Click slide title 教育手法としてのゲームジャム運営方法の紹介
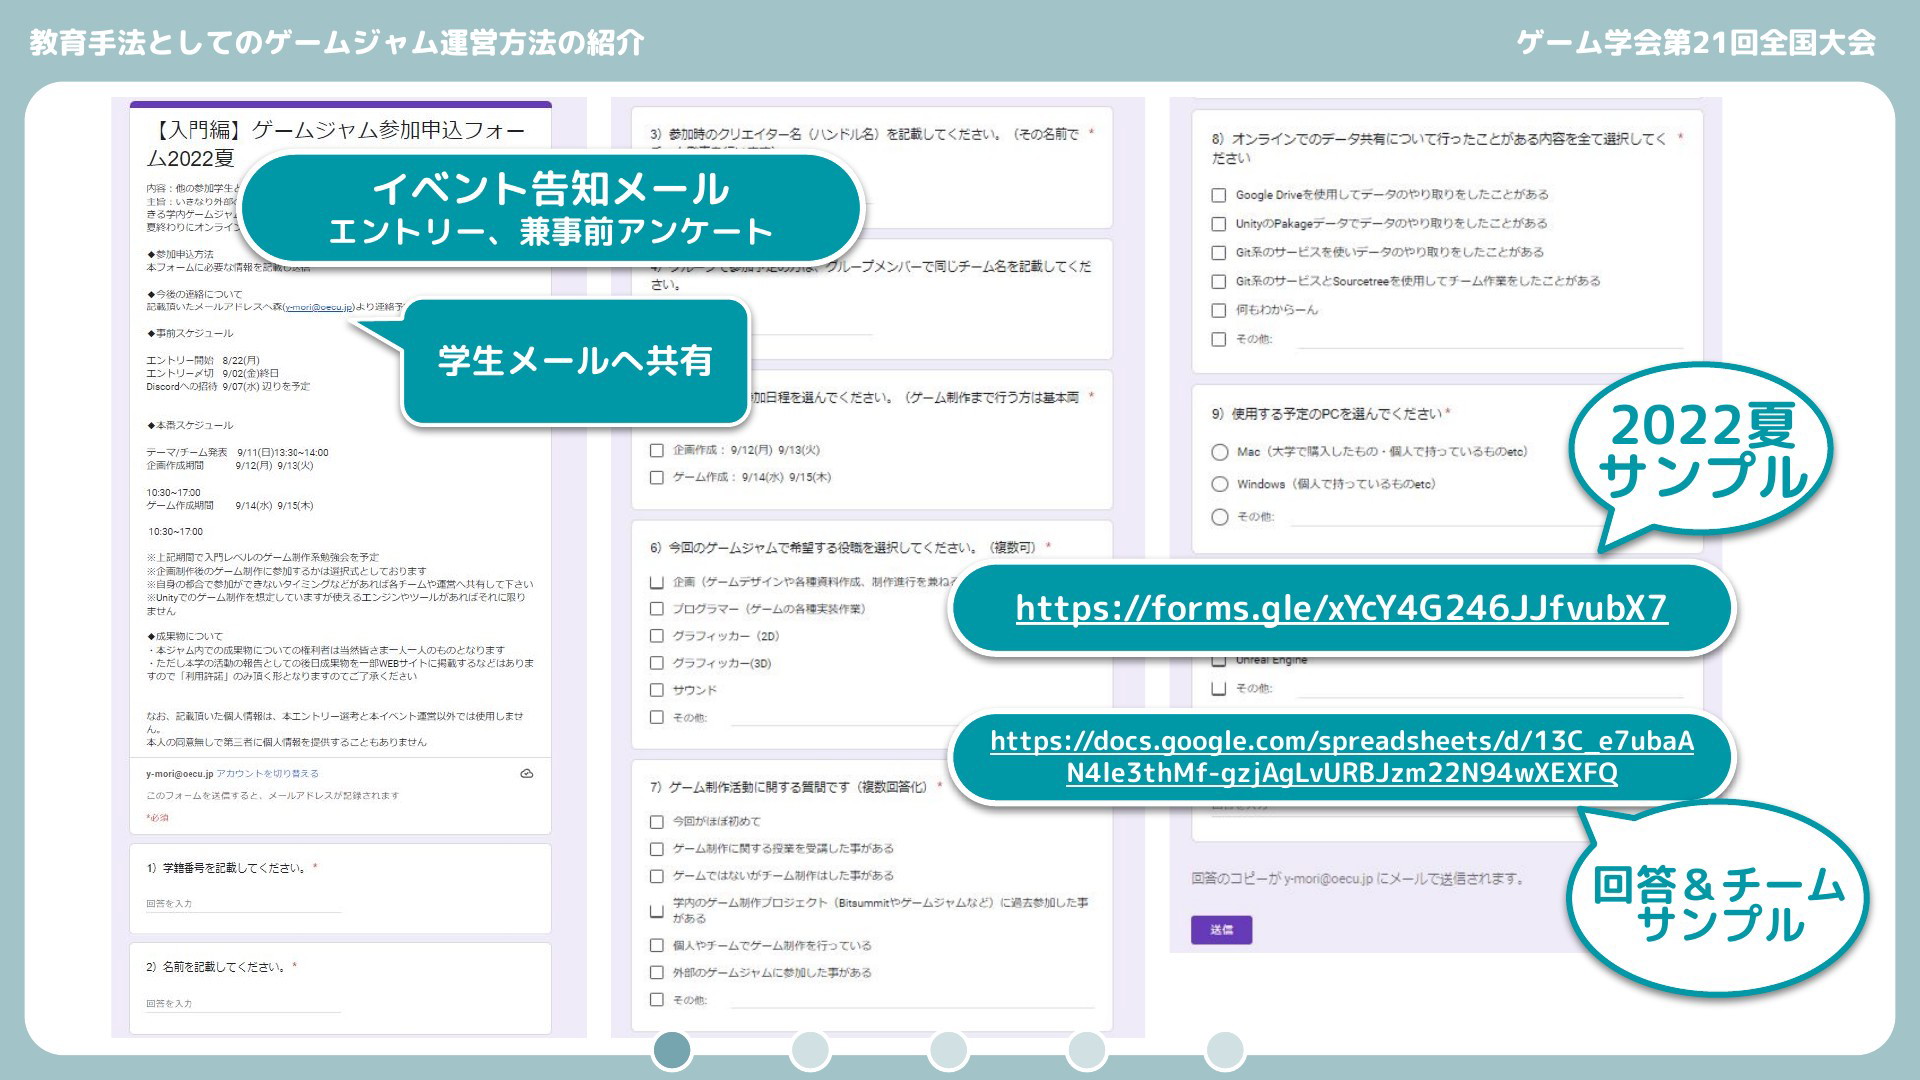1920x1080 pixels. tap(337, 43)
